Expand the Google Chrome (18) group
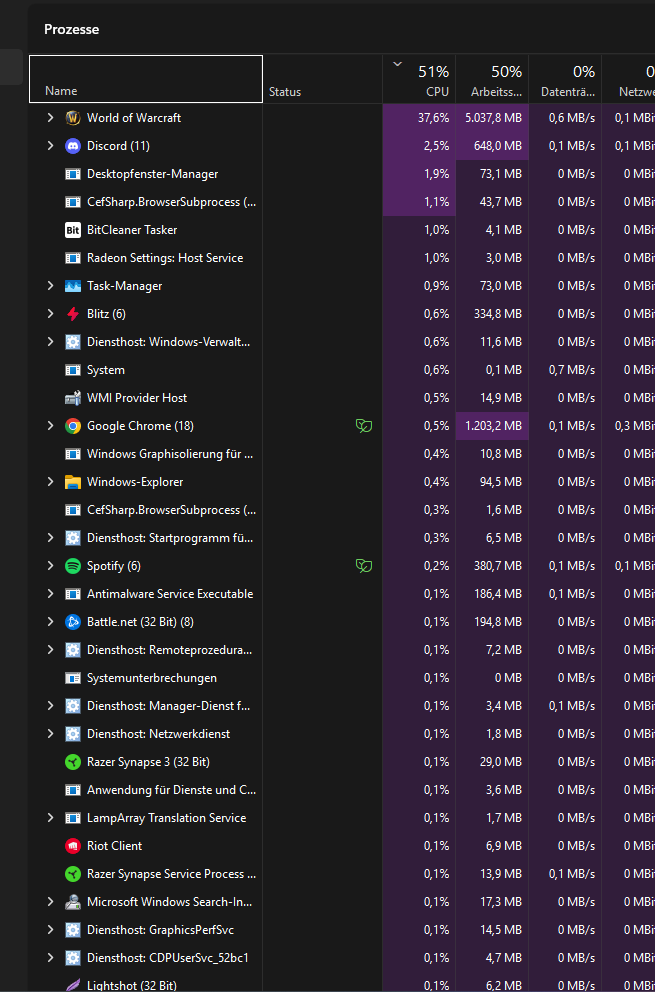 pyautogui.click(x=51, y=426)
